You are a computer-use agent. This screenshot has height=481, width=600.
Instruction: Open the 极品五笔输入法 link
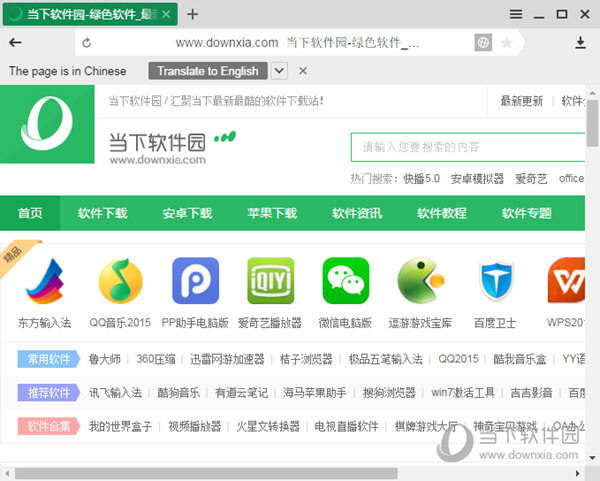pyautogui.click(x=386, y=359)
